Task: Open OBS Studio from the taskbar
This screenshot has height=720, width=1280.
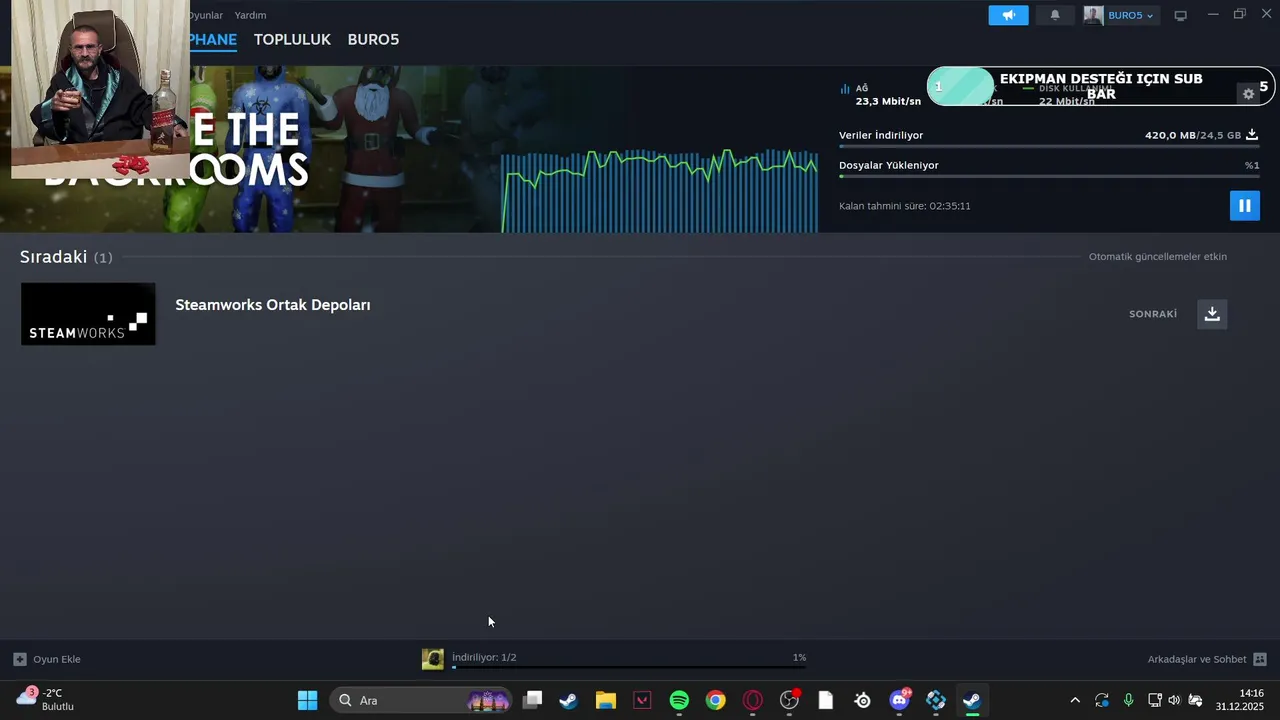Action: pyautogui.click(x=790, y=700)
